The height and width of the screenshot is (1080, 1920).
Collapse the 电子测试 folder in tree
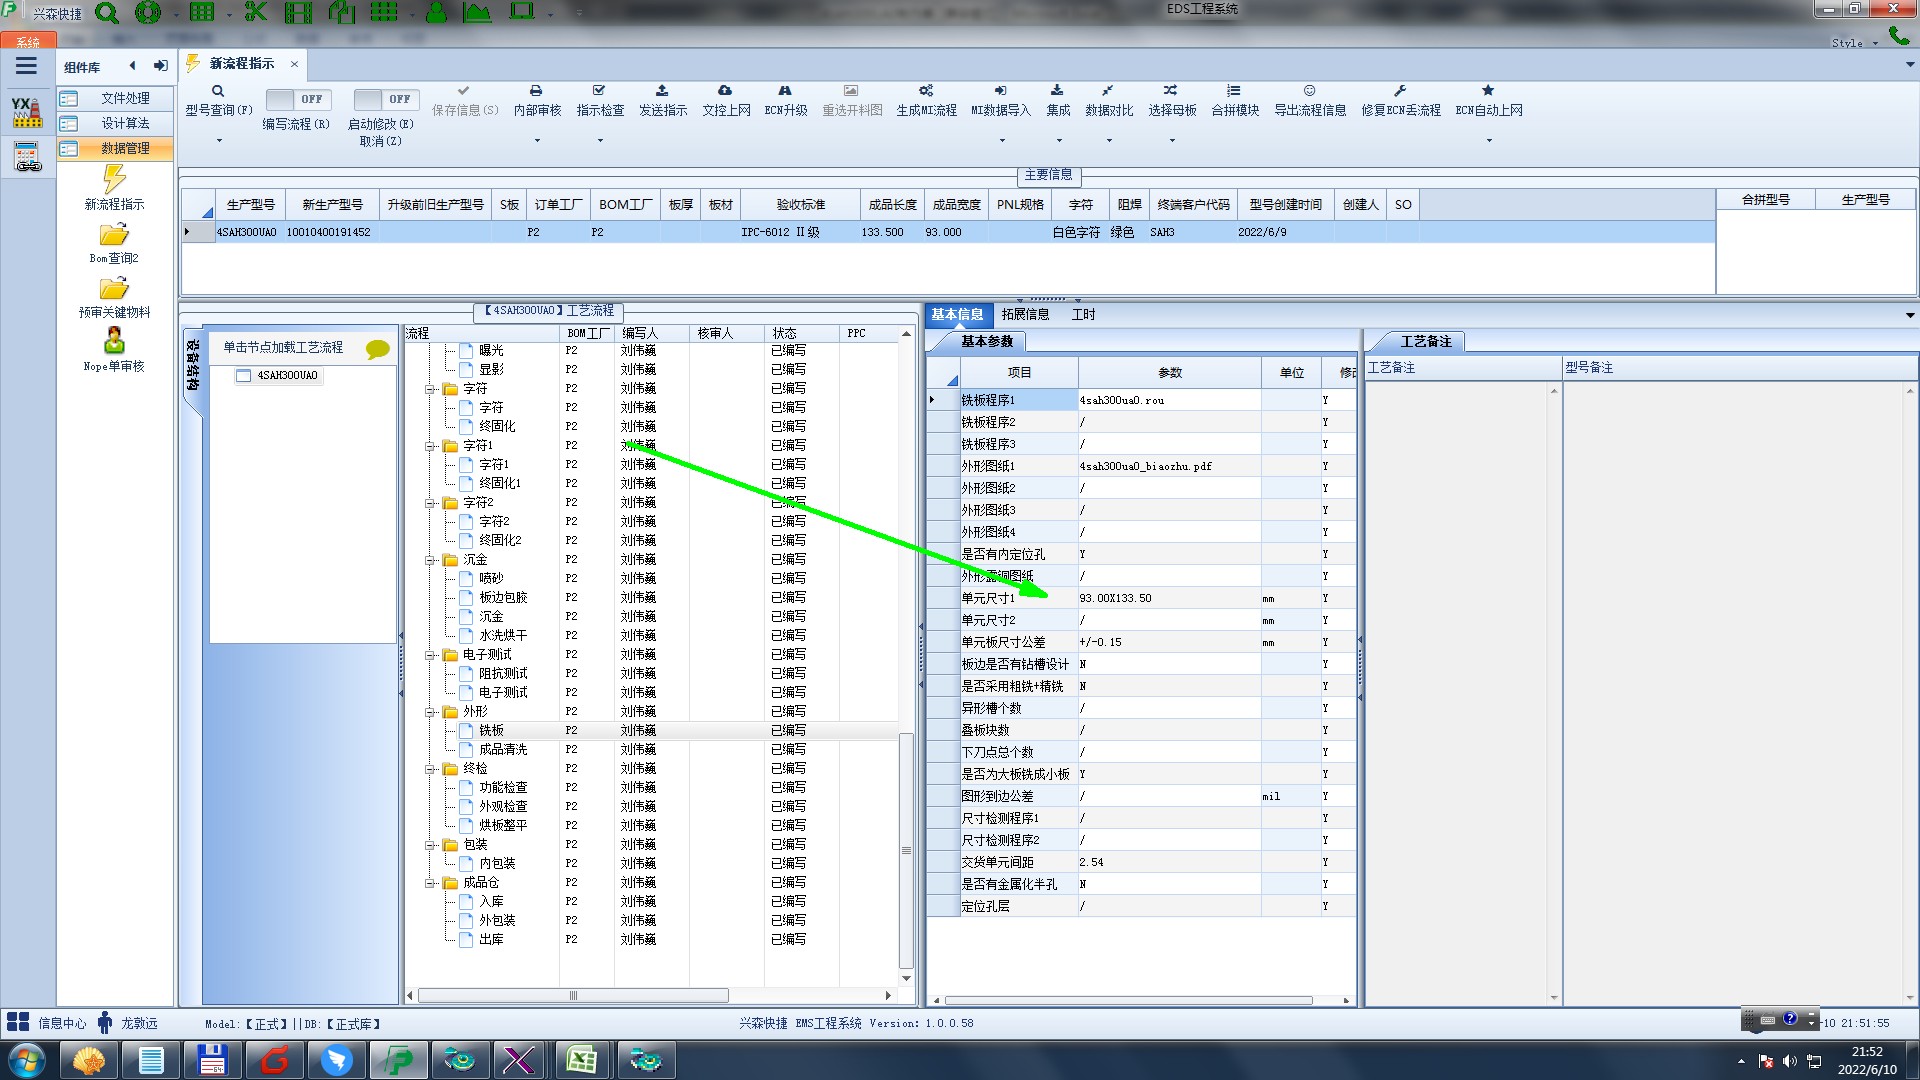coord(430,655)
